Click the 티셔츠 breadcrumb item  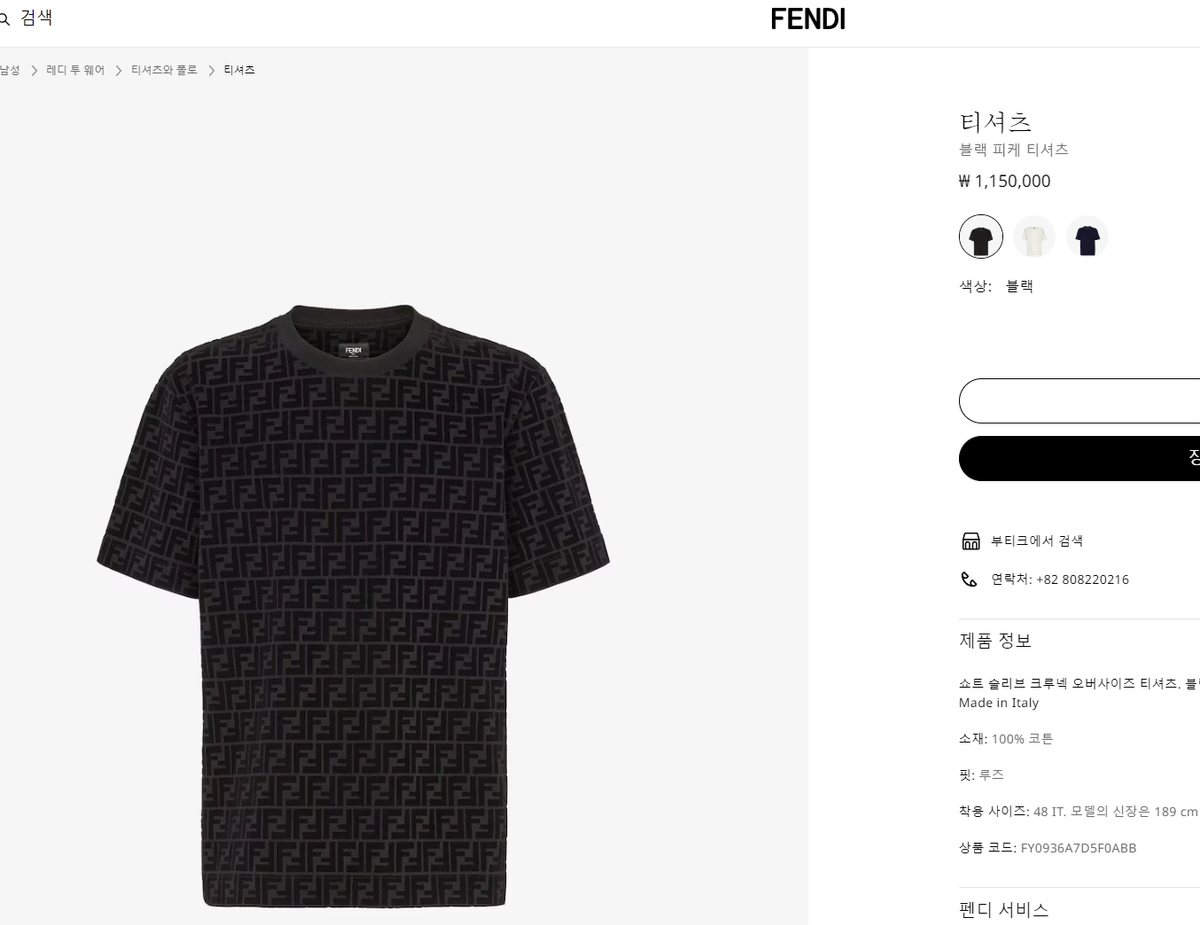(239, 70)
